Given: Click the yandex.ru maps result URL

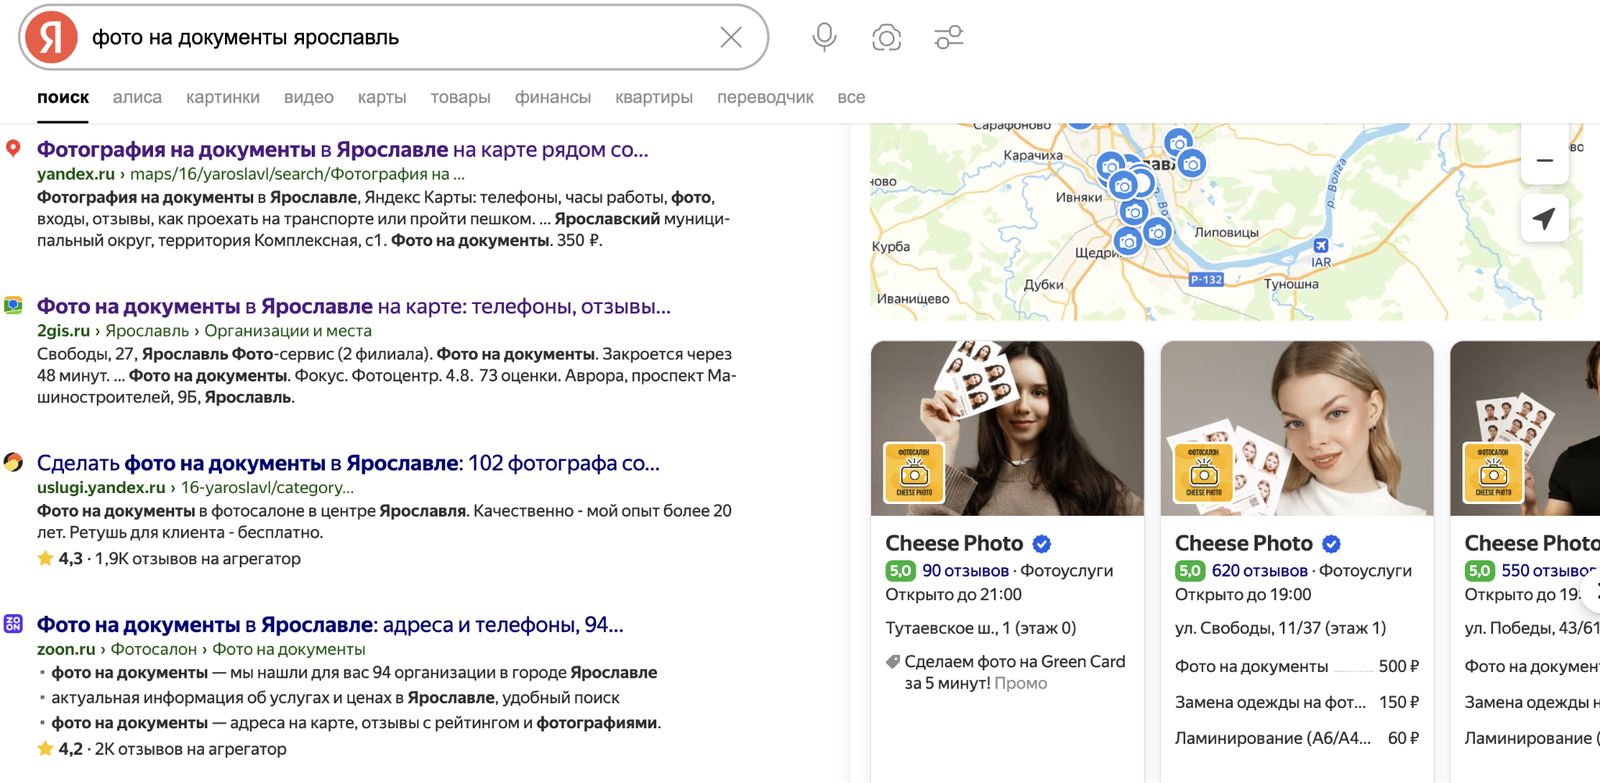Looking at the screenshot, I should [251, 174].
